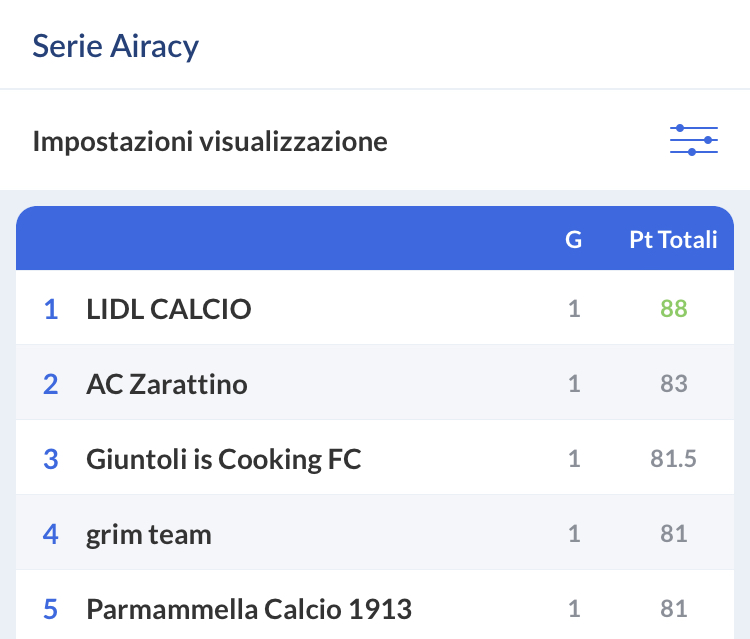The image size is (750, 639).
Task: Sort by Pt Totali column header
Action: click(x=673, y=240)
